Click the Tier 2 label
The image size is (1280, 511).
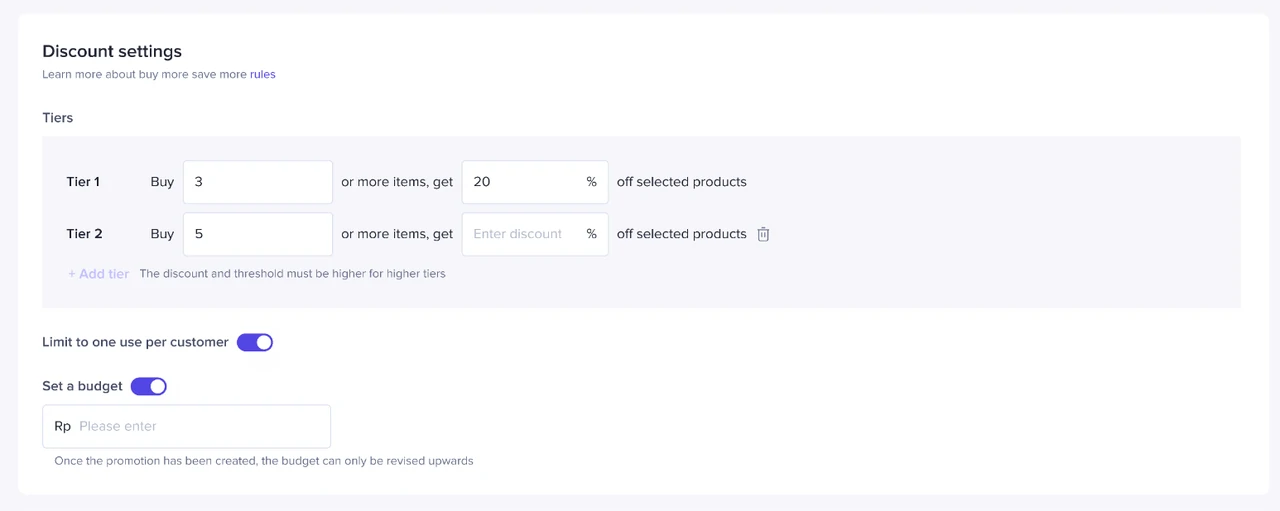pyautogui.click(x=84, y=234)
